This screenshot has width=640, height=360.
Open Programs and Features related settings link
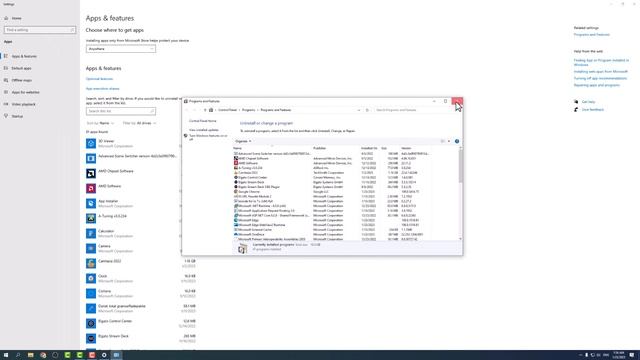tap(591, 35)
